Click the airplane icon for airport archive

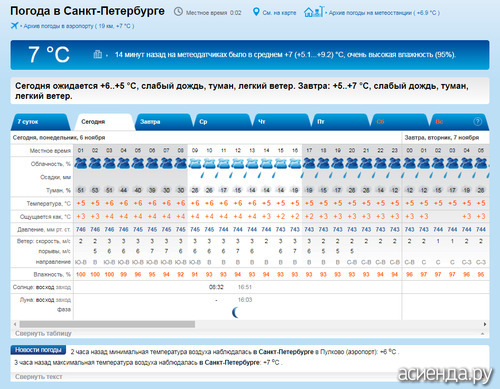coord(14,25)
